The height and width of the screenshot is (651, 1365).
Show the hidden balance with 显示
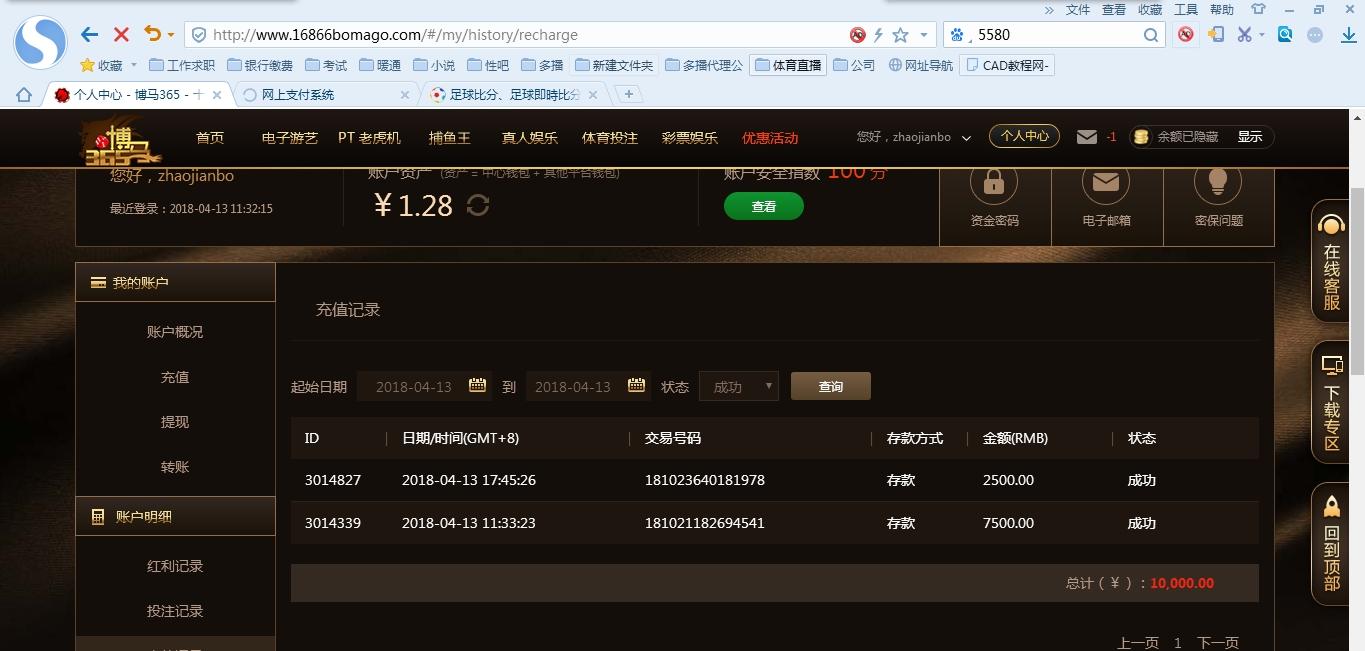(1250, 137)
